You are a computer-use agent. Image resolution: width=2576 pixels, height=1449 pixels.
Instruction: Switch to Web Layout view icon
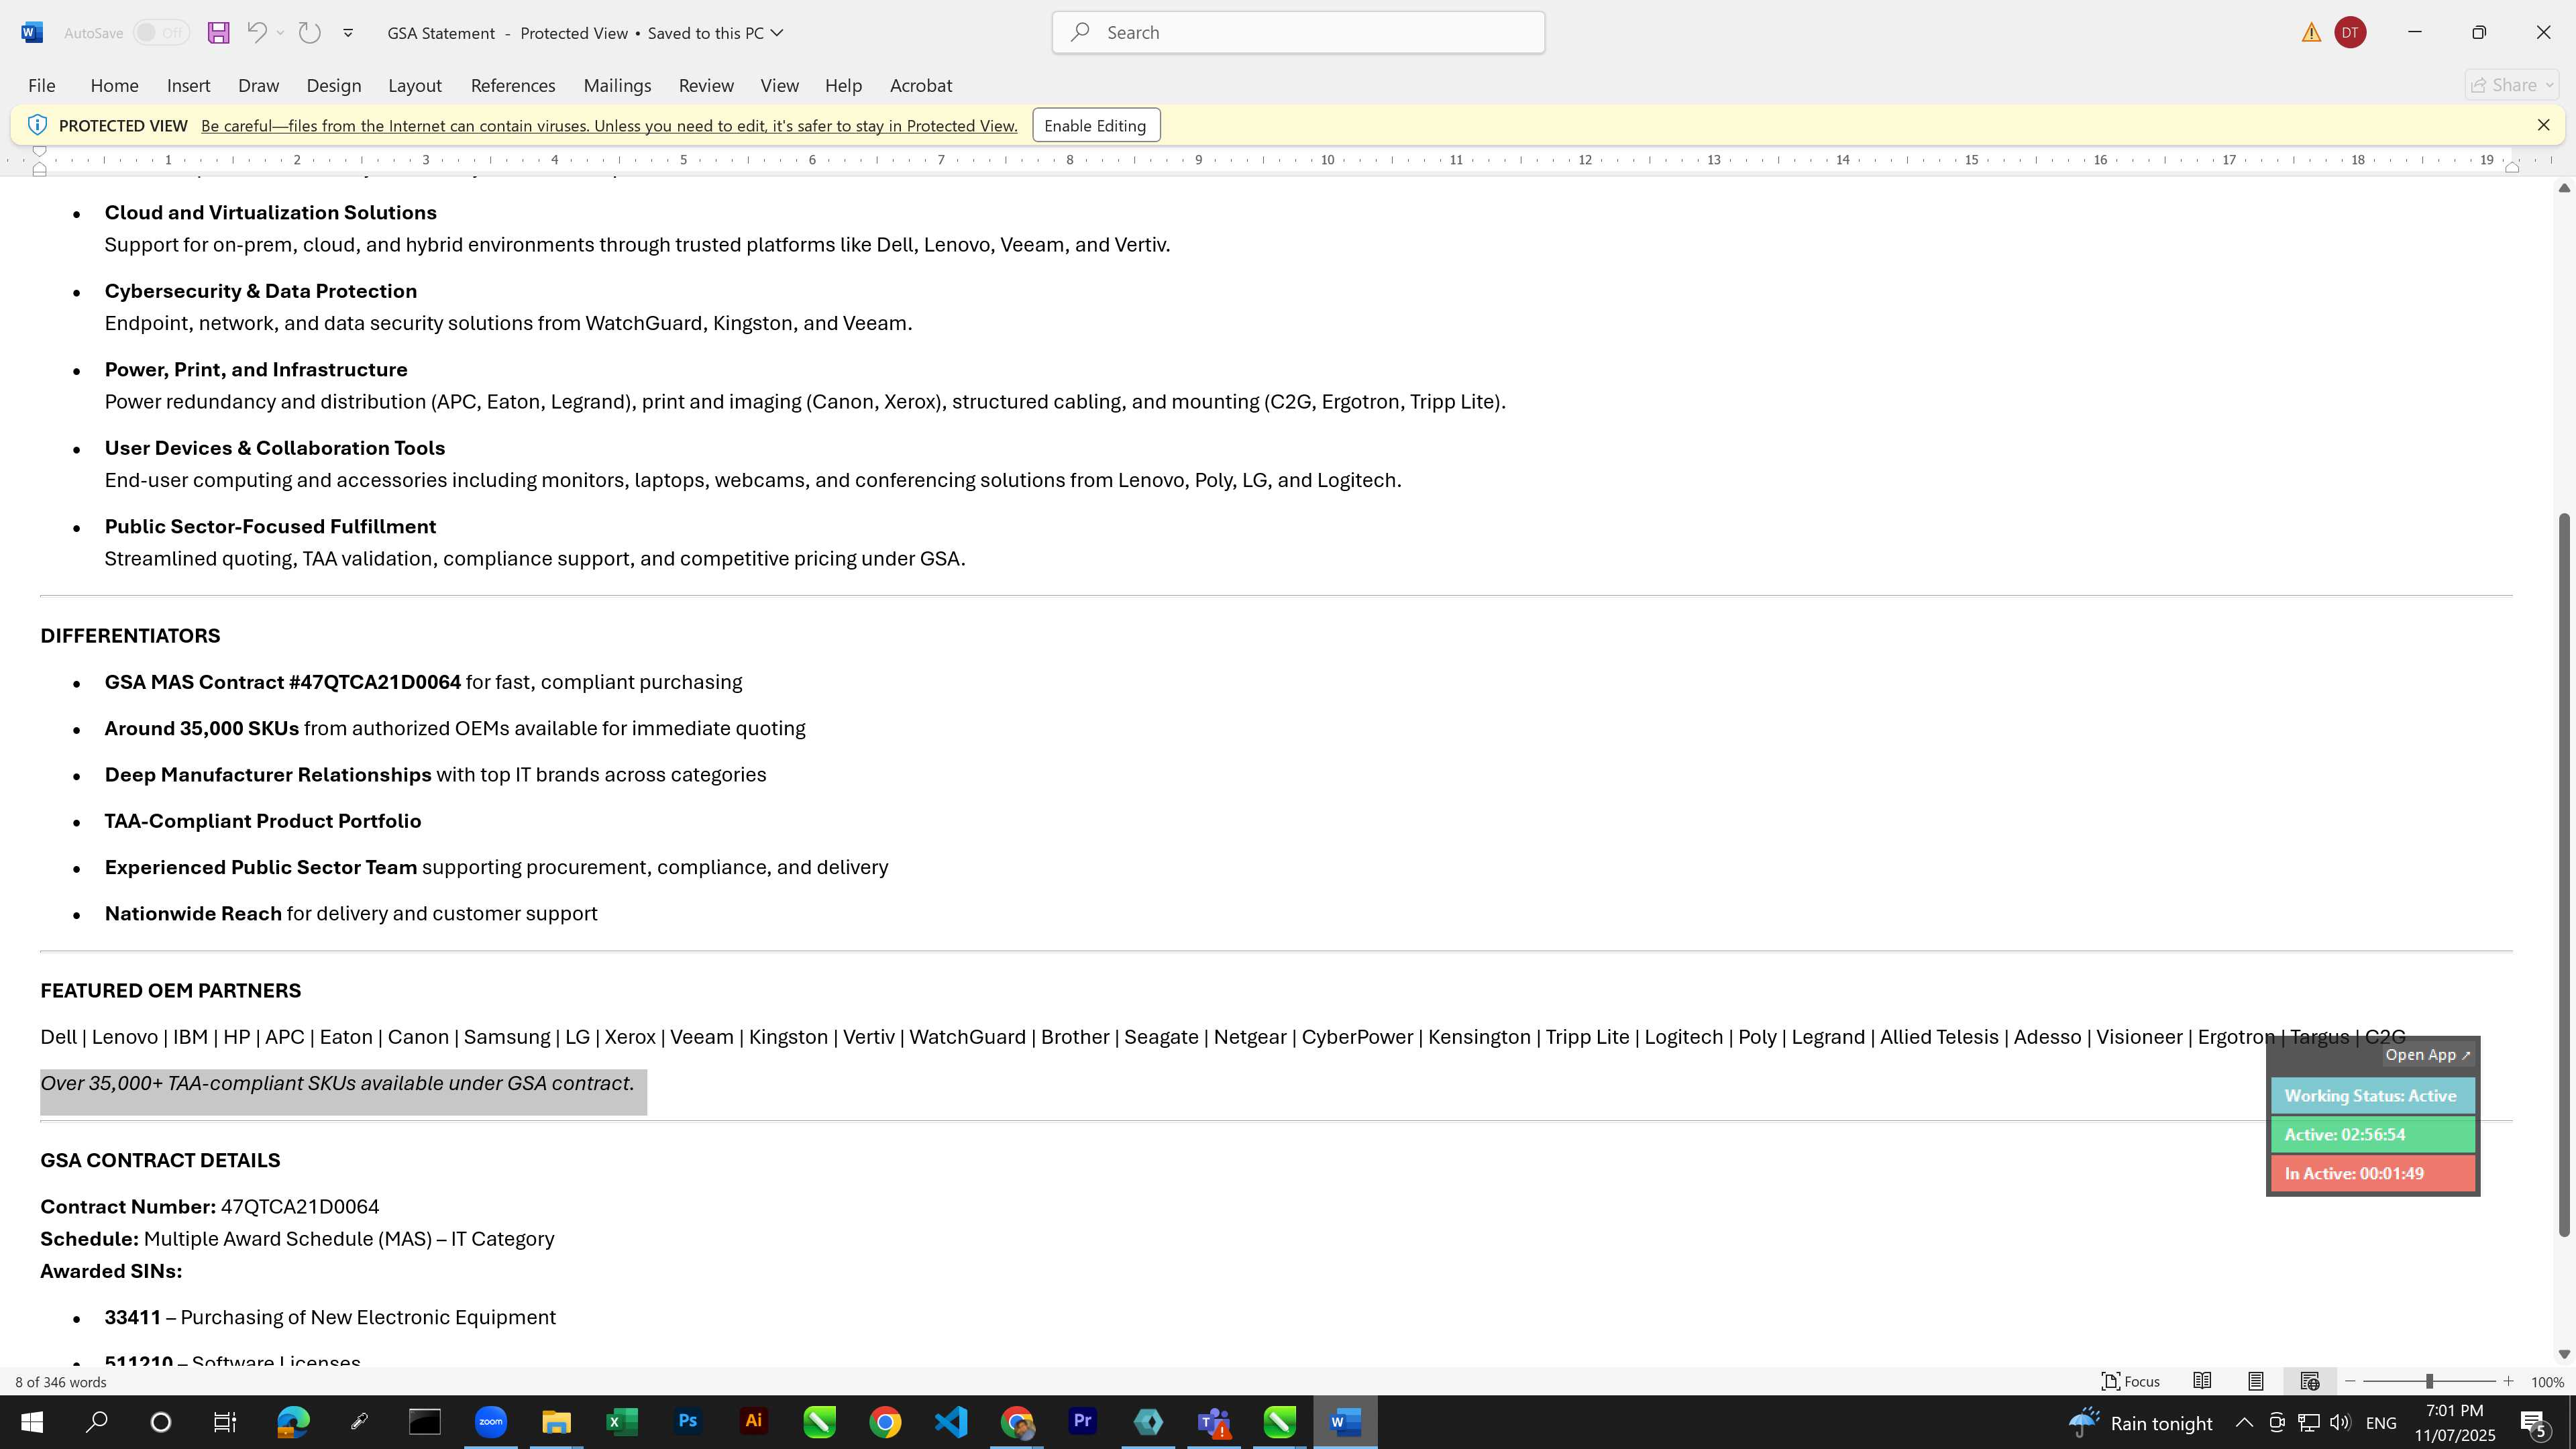(x=2310, y=1382)
